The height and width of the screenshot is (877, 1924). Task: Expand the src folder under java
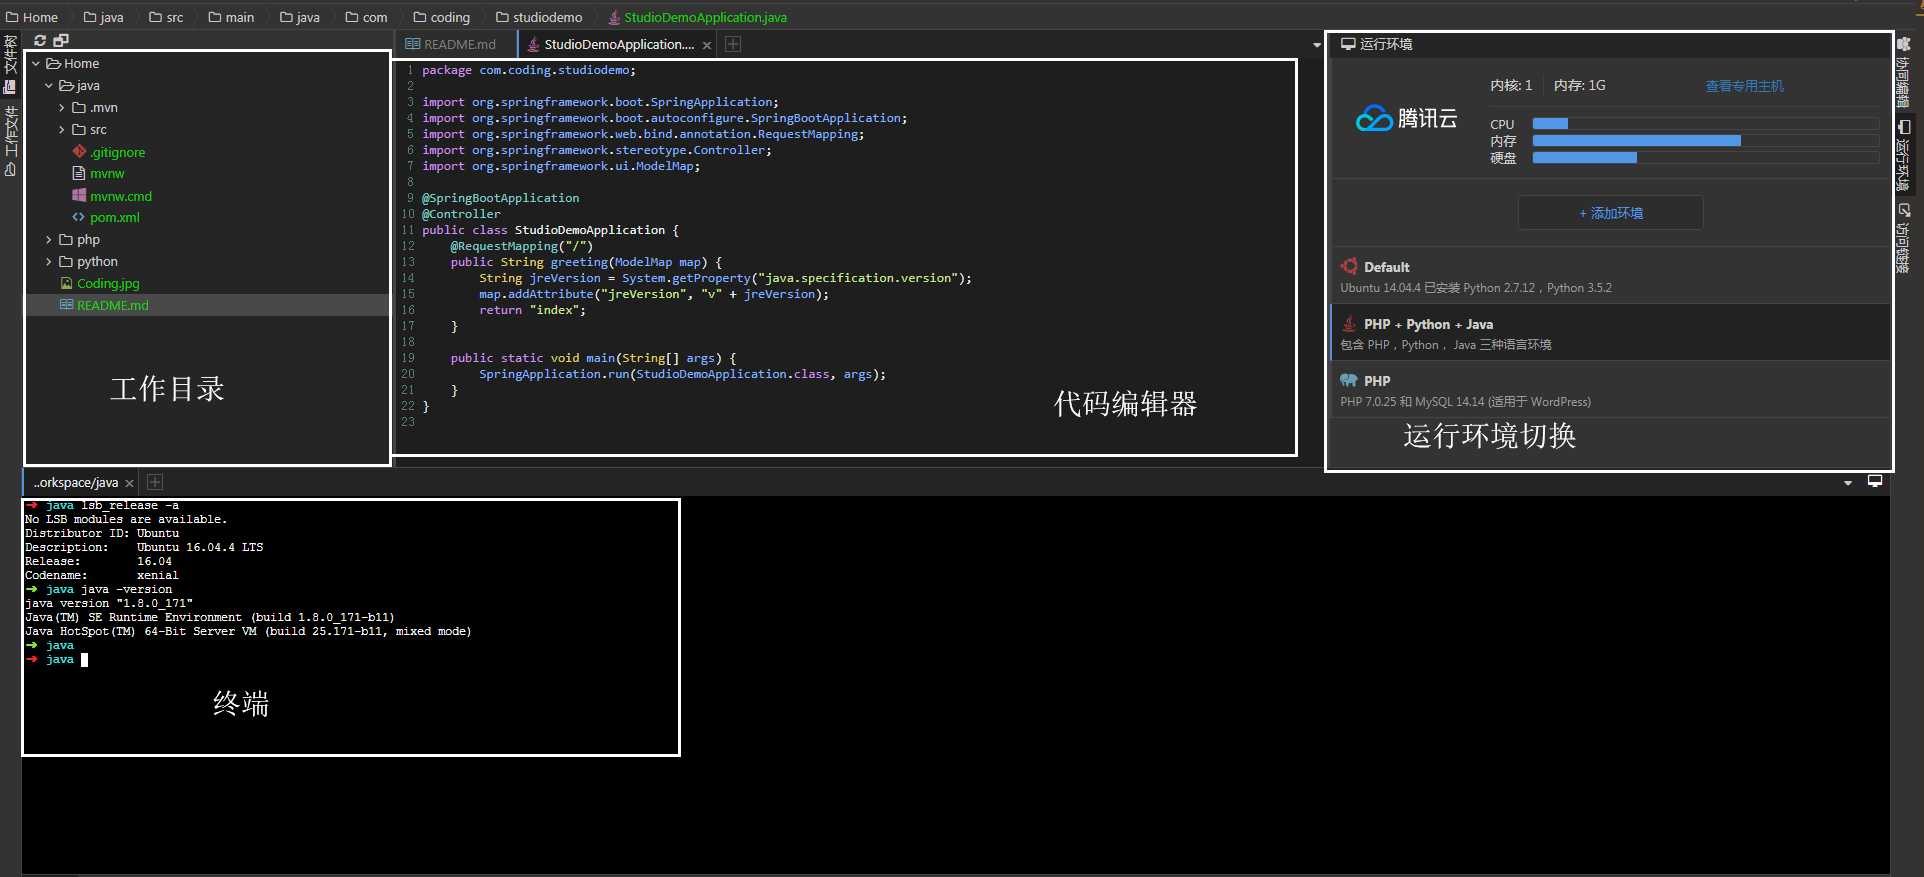(61, 130)
